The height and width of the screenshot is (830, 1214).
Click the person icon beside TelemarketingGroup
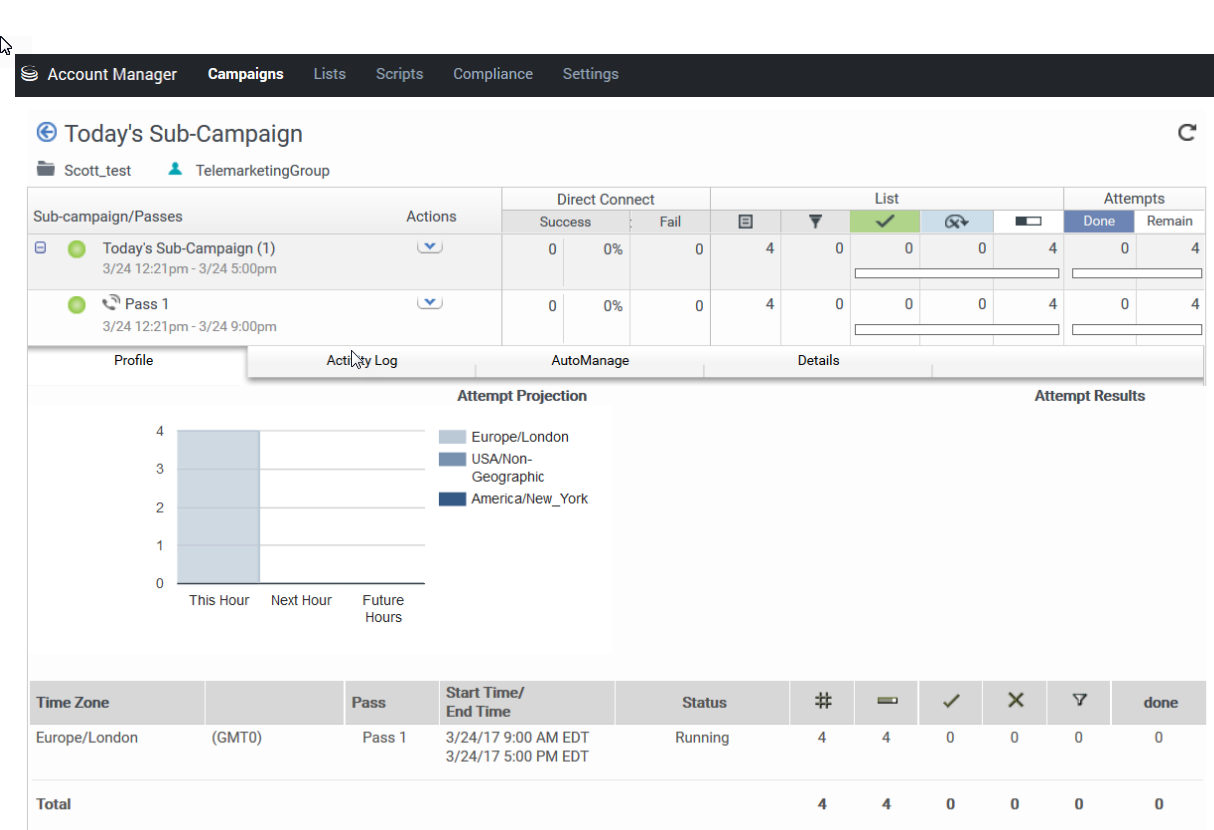click(175, 169)
